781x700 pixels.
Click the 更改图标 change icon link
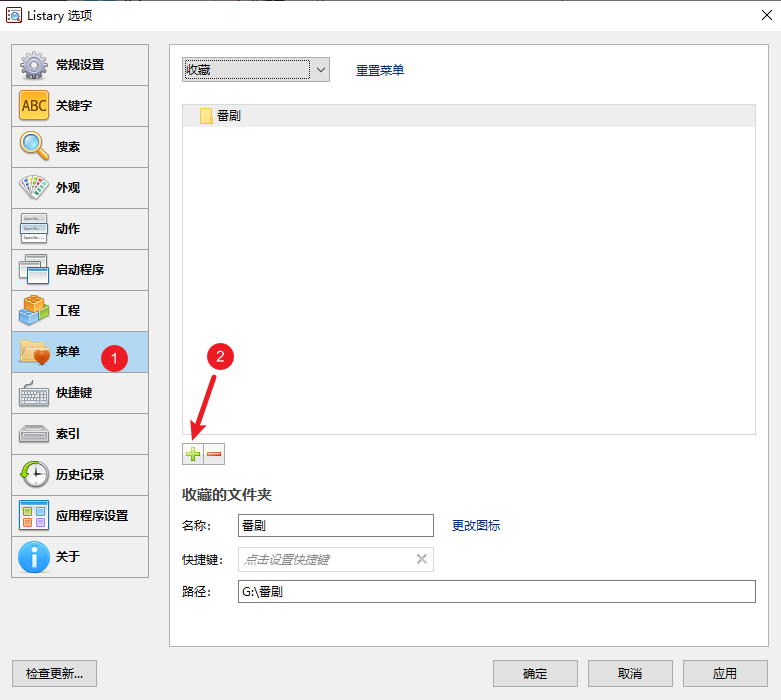tap(476, 526)
